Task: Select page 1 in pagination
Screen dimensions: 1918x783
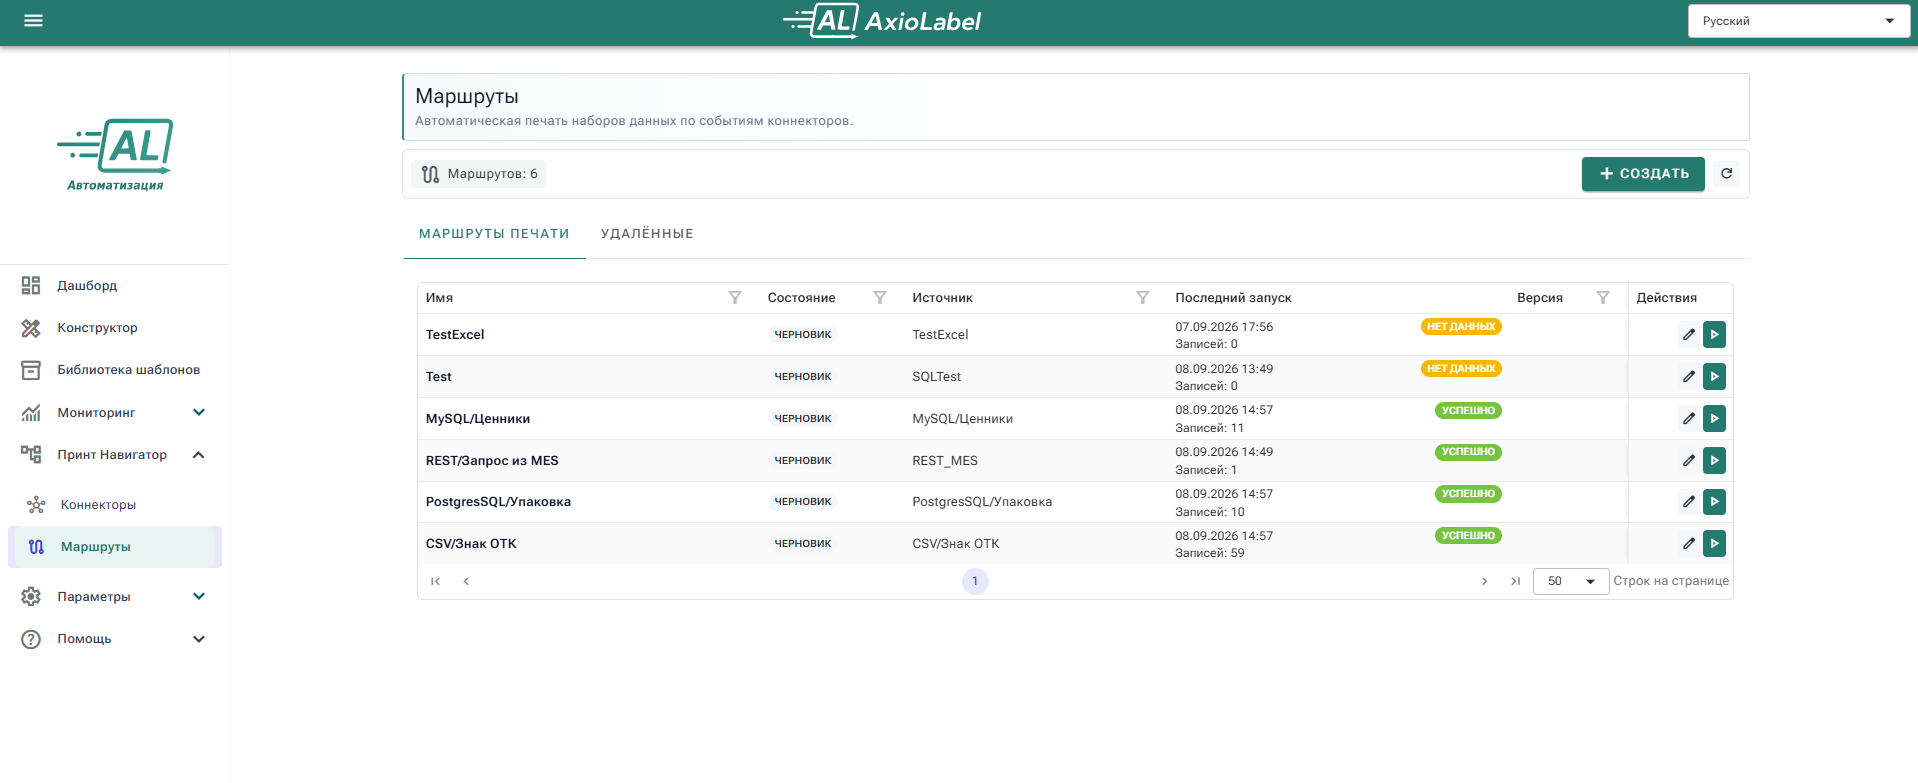Action: tap(975, 581)
